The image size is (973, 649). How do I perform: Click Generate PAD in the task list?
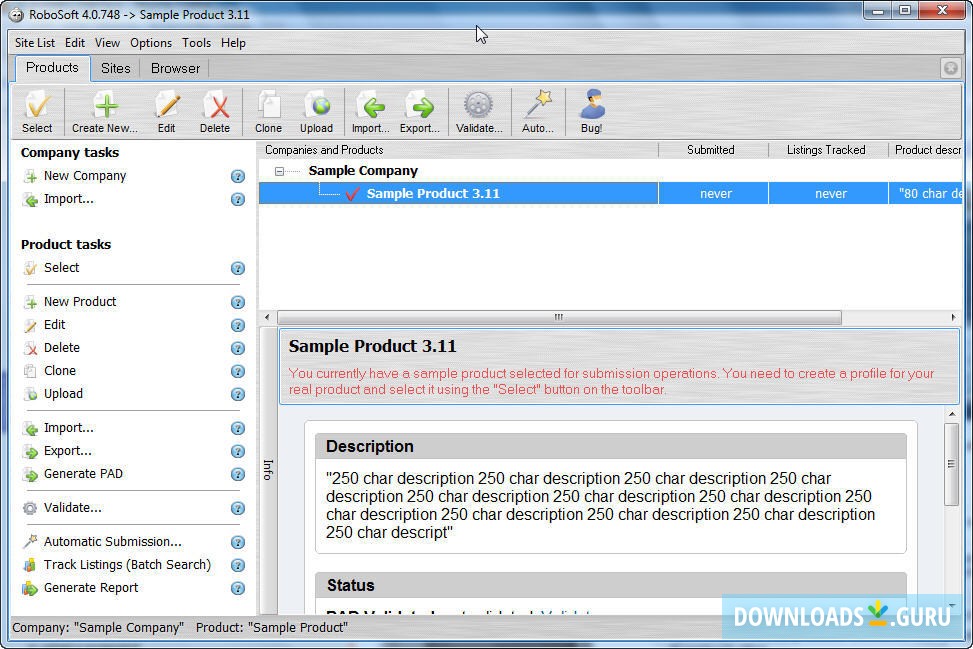tap(83, 474)
